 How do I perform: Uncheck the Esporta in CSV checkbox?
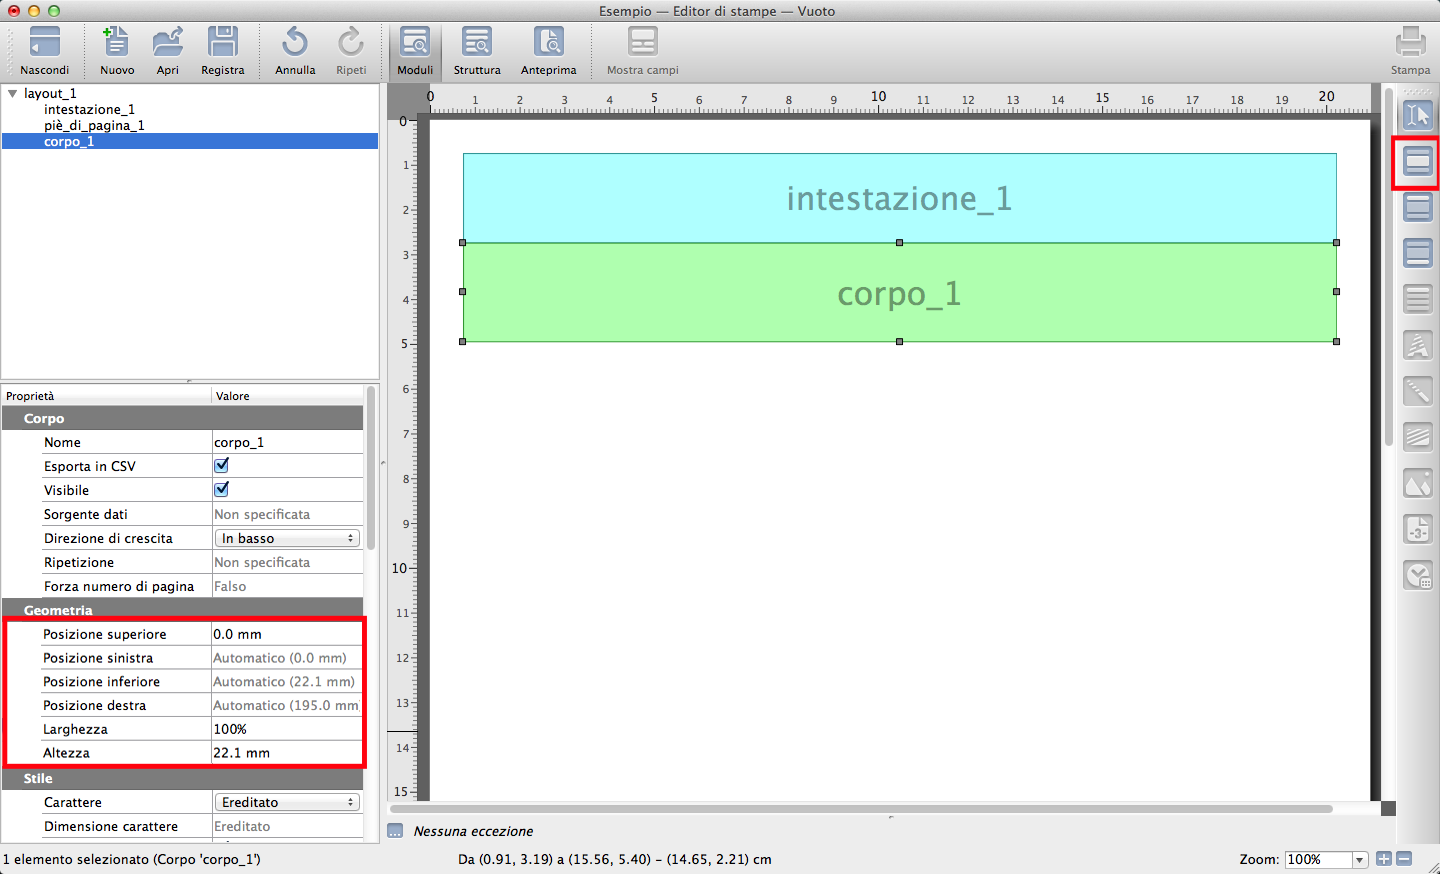click(222, 466)
